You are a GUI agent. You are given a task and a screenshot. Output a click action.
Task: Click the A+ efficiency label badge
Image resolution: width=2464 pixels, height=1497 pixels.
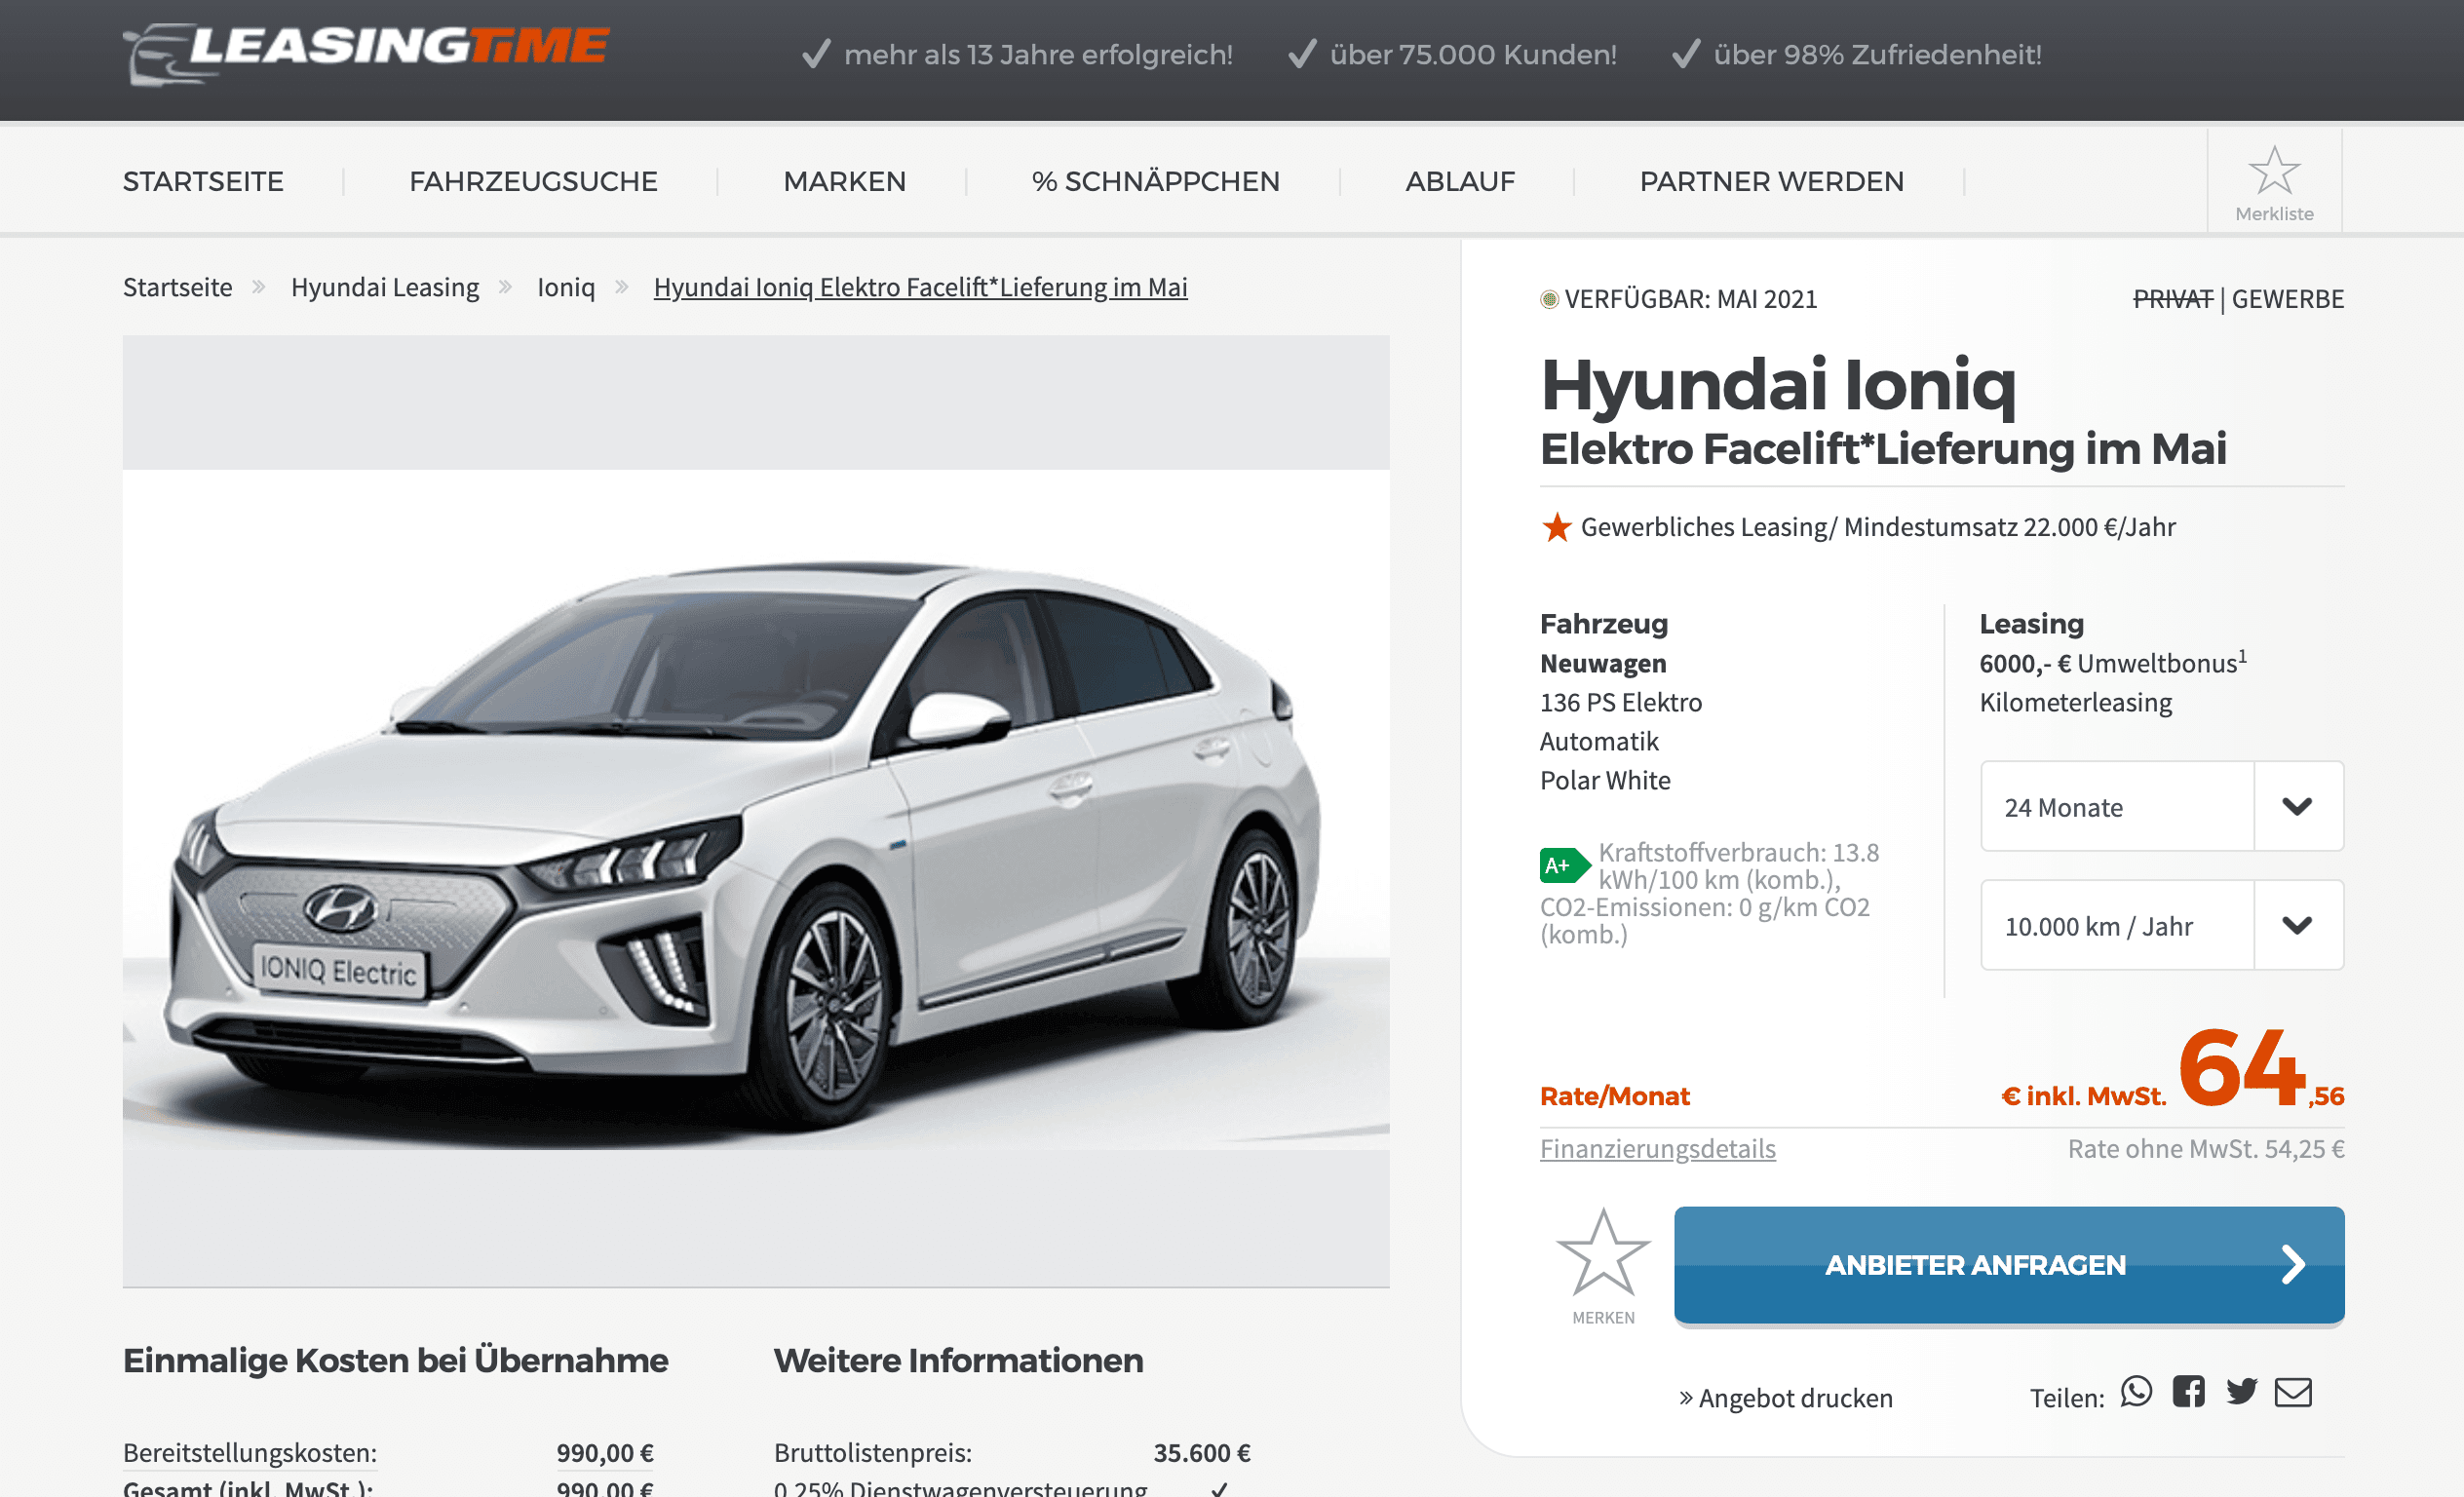click(1564, 865)
